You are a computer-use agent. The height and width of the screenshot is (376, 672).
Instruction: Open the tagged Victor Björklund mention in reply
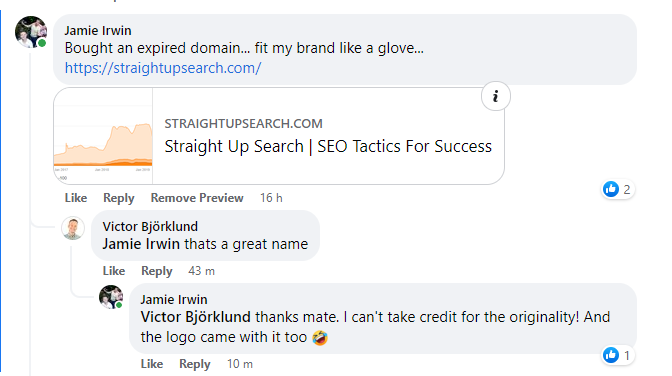tap(195, 317)
